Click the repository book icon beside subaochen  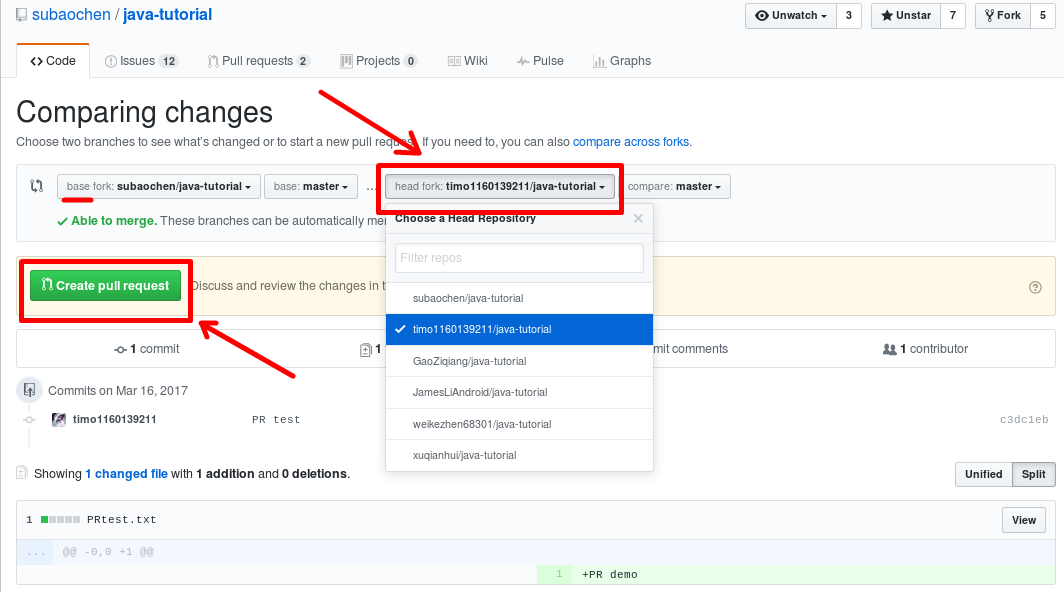coord(22,14)
